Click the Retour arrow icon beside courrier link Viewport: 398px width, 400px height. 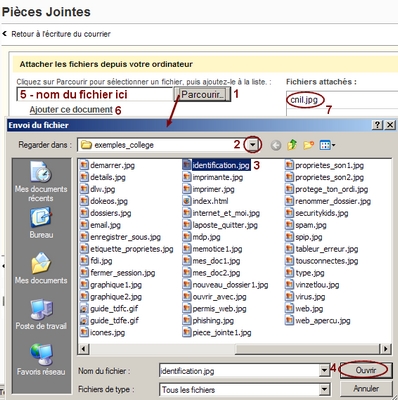[4, 34]
